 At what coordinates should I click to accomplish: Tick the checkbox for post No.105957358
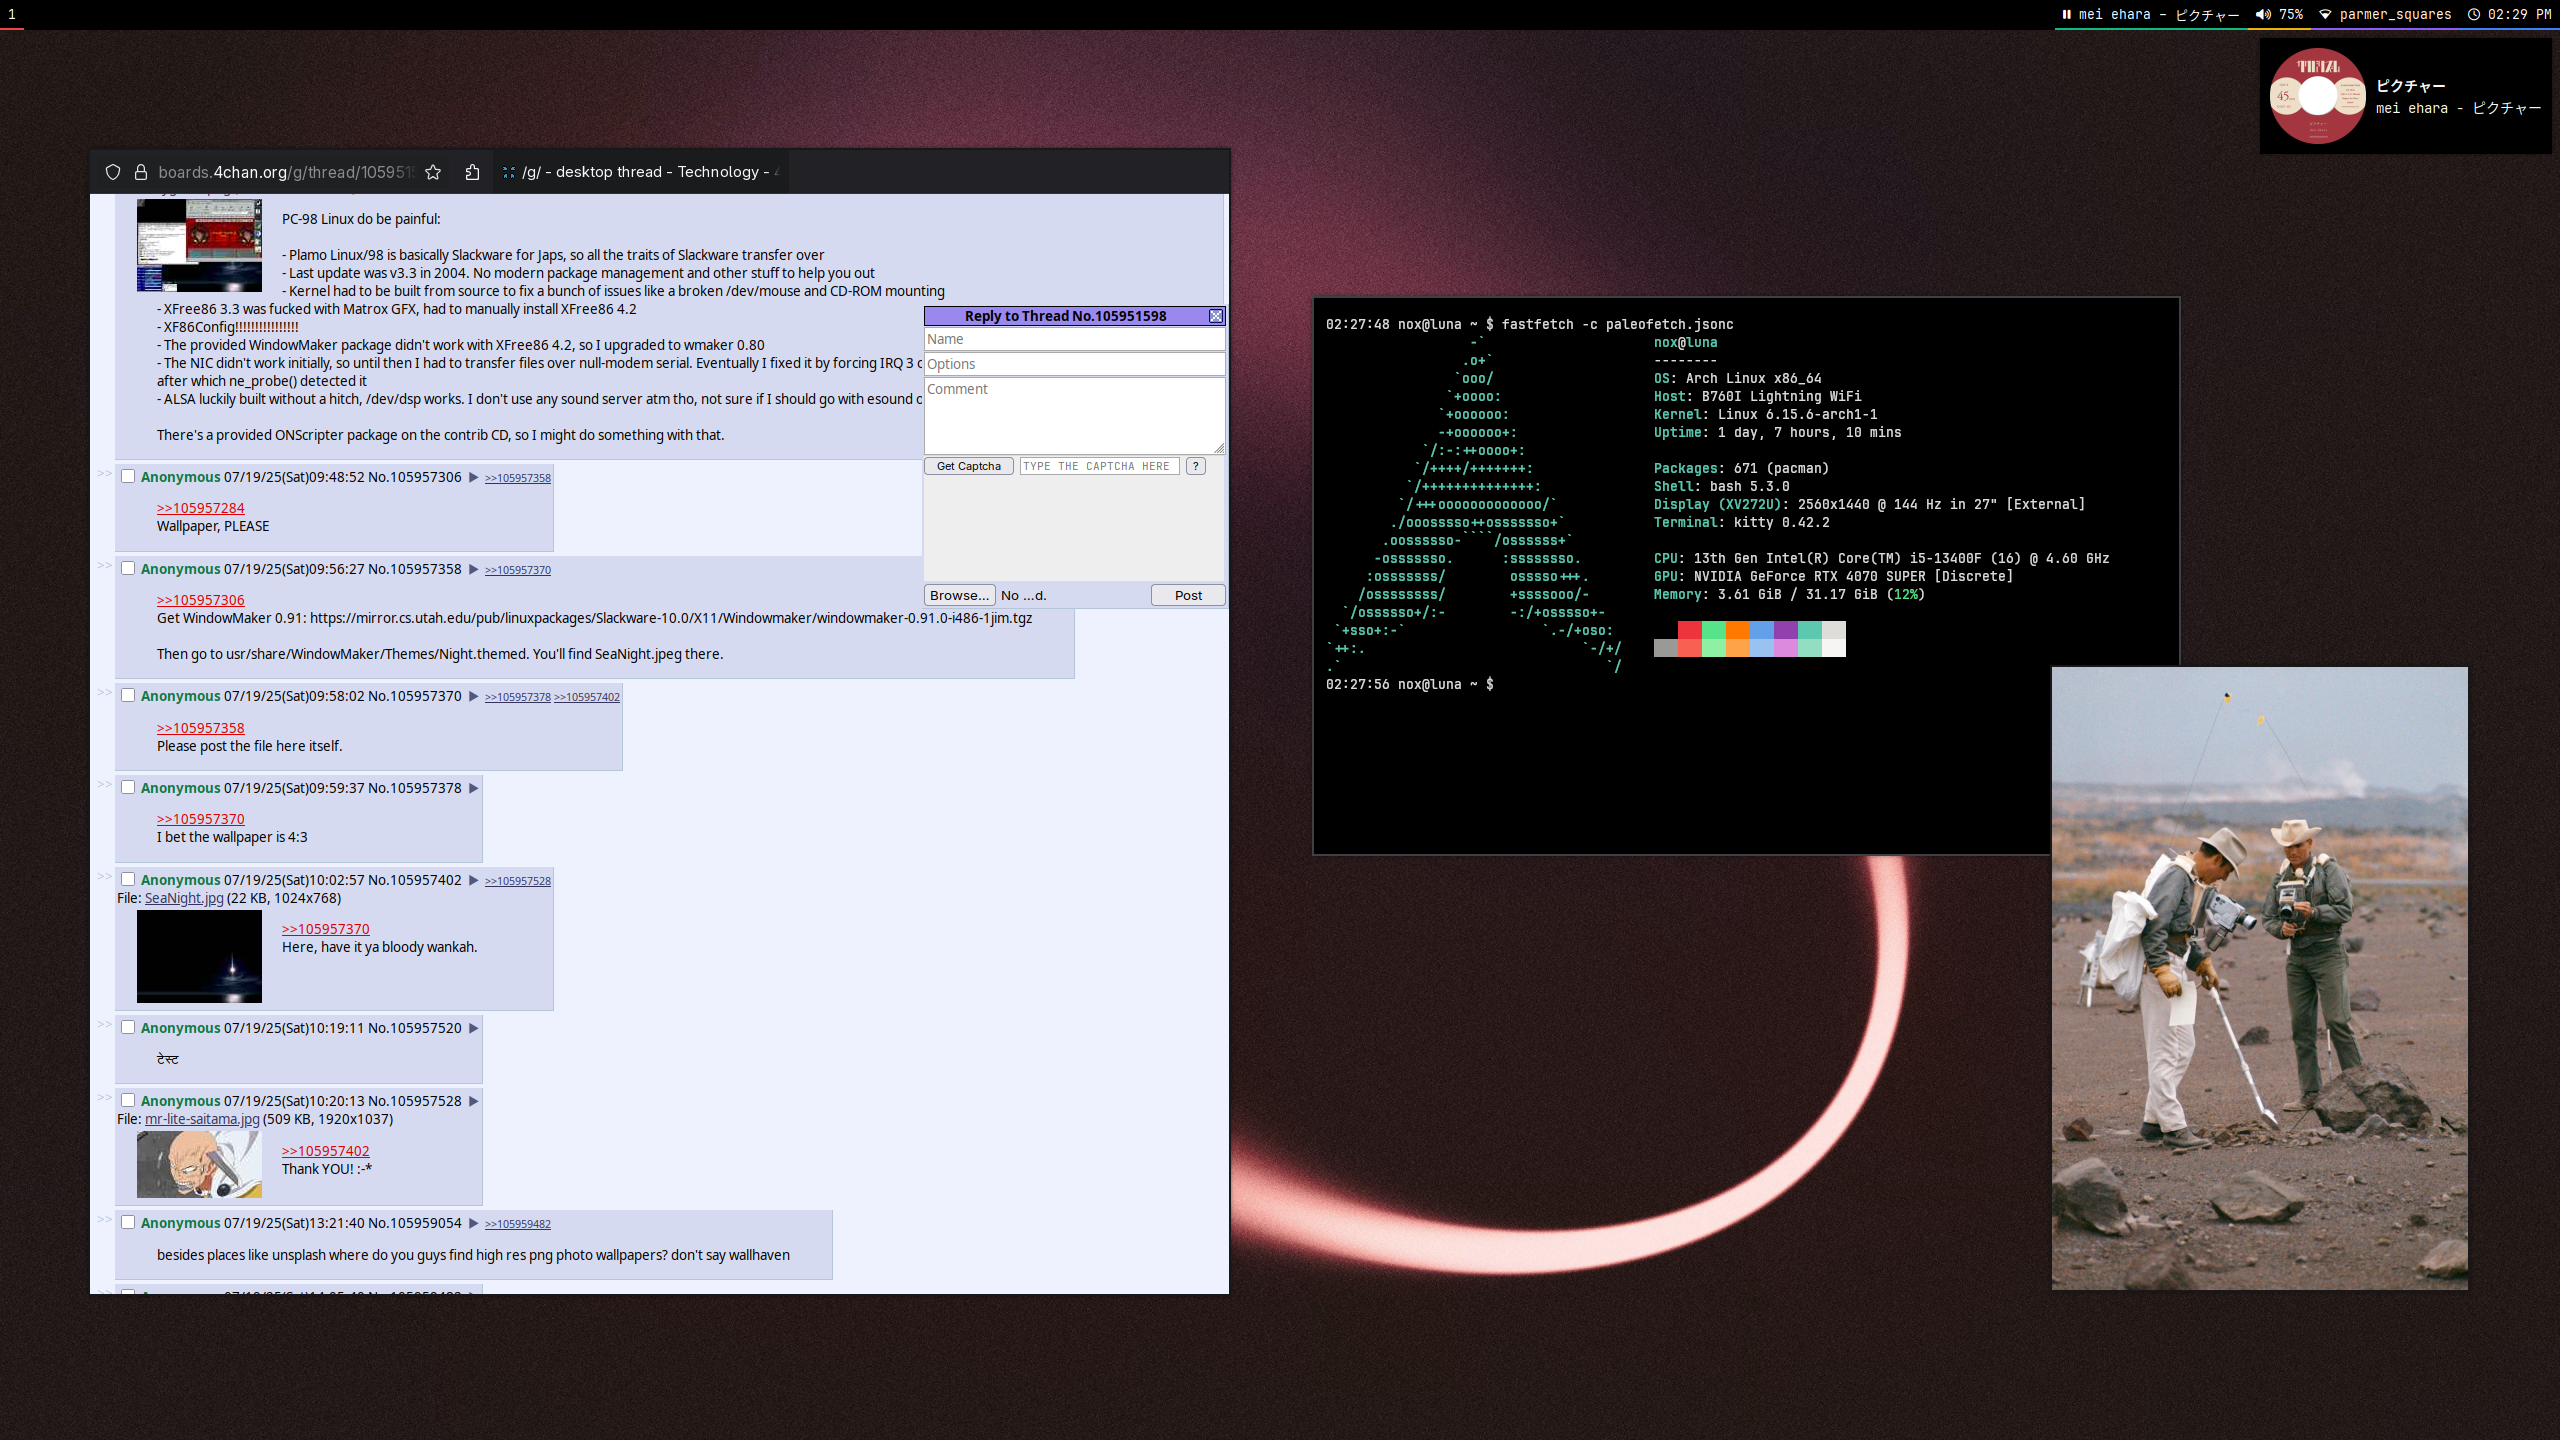pyautogui.click(x=128, y=568)
